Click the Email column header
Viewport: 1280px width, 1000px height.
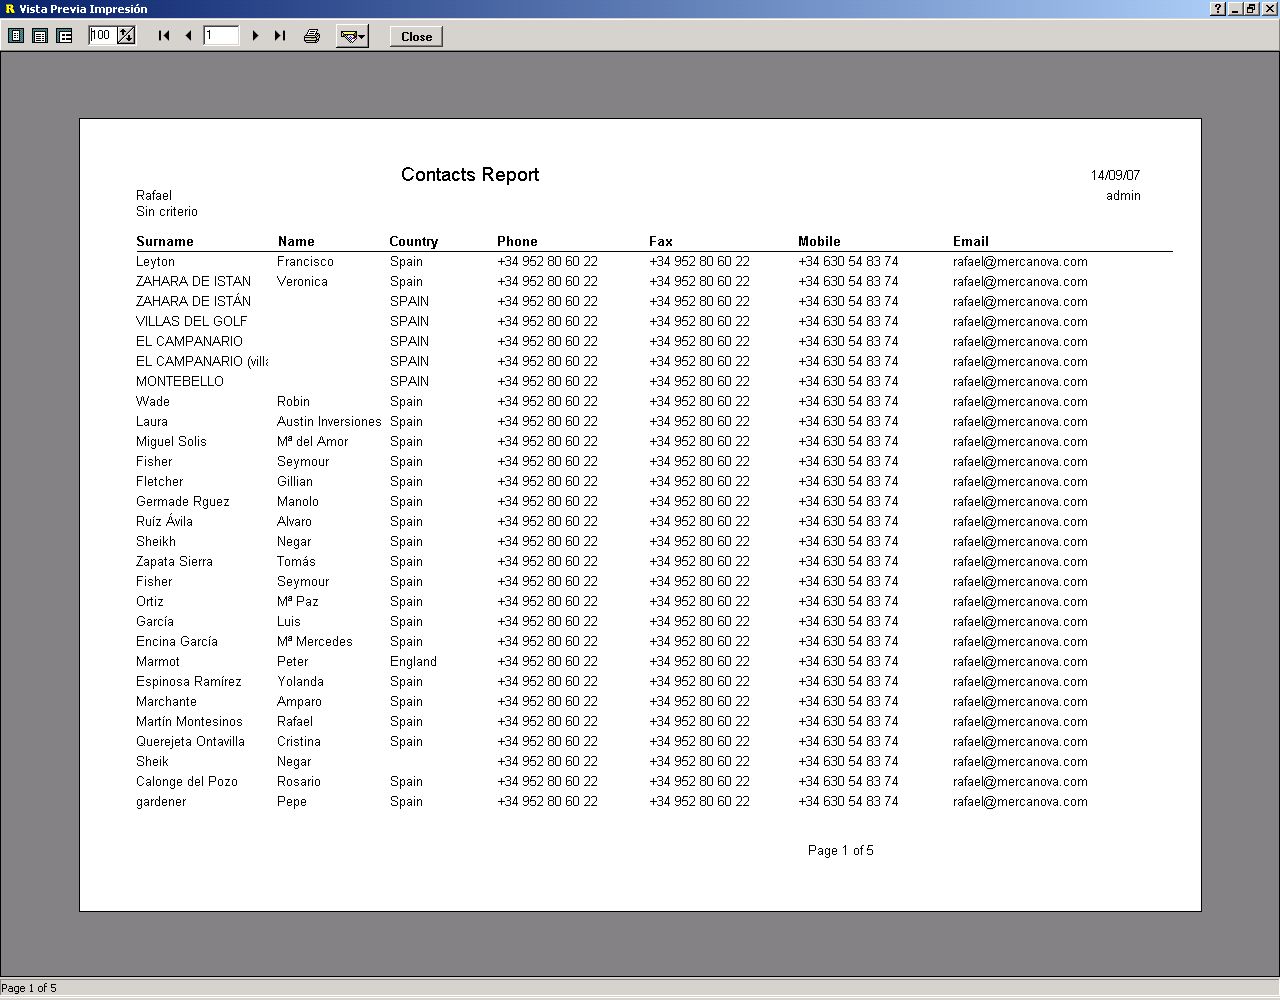tap(971, 241)
